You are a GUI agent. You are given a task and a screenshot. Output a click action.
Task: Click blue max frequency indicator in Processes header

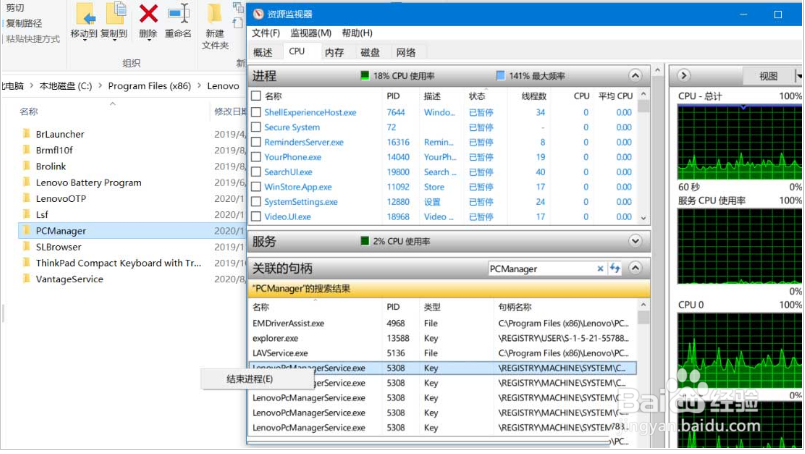[500, 76]
